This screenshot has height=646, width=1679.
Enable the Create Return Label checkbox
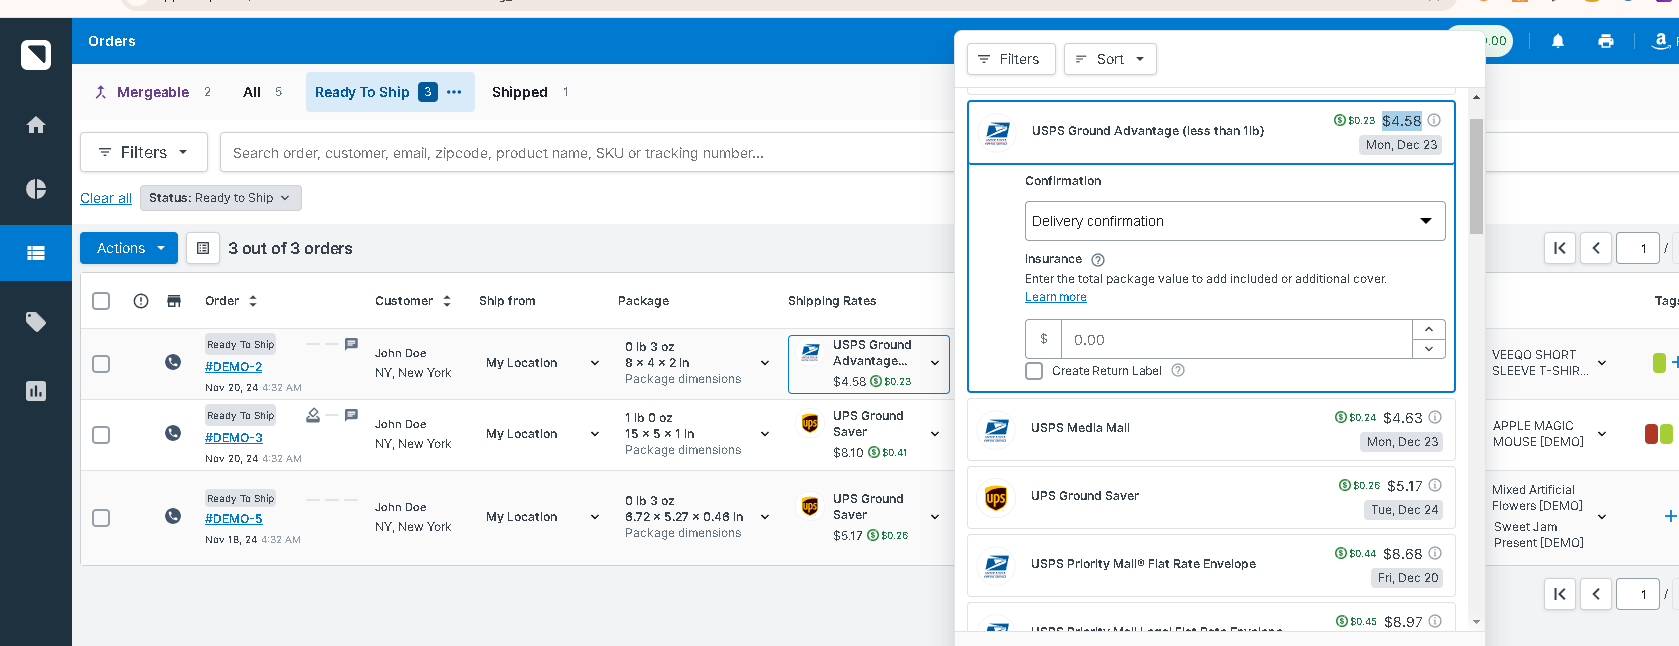click(1035, 371)
